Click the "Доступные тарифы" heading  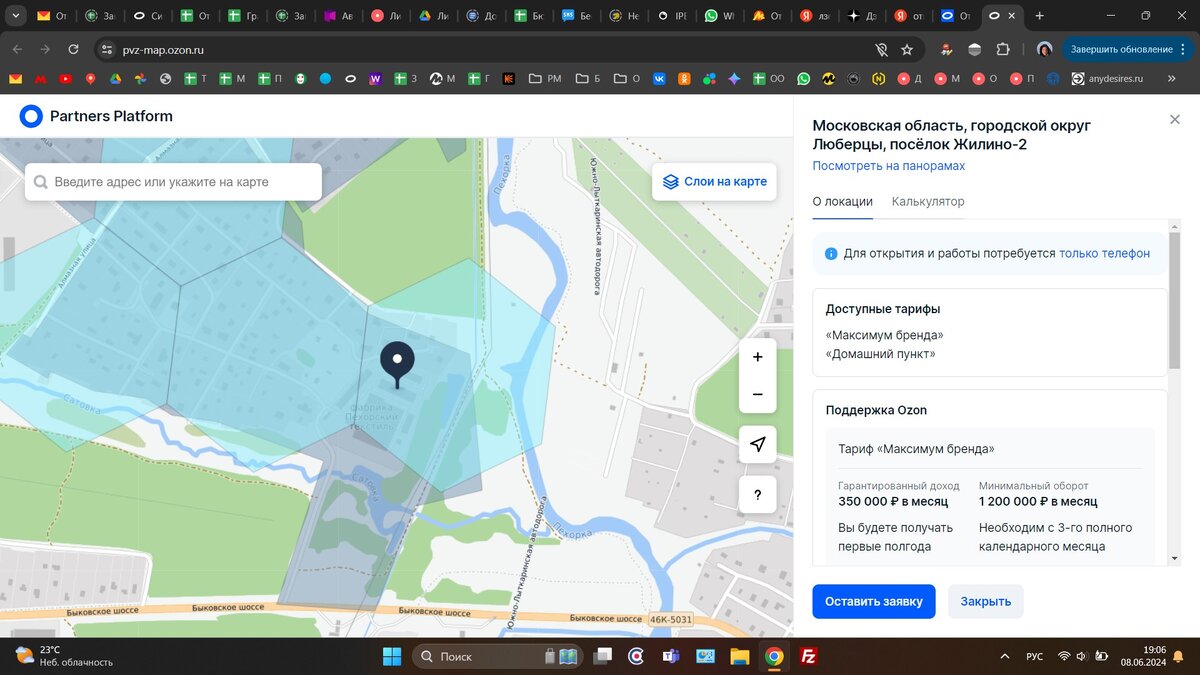coord(883,309)
